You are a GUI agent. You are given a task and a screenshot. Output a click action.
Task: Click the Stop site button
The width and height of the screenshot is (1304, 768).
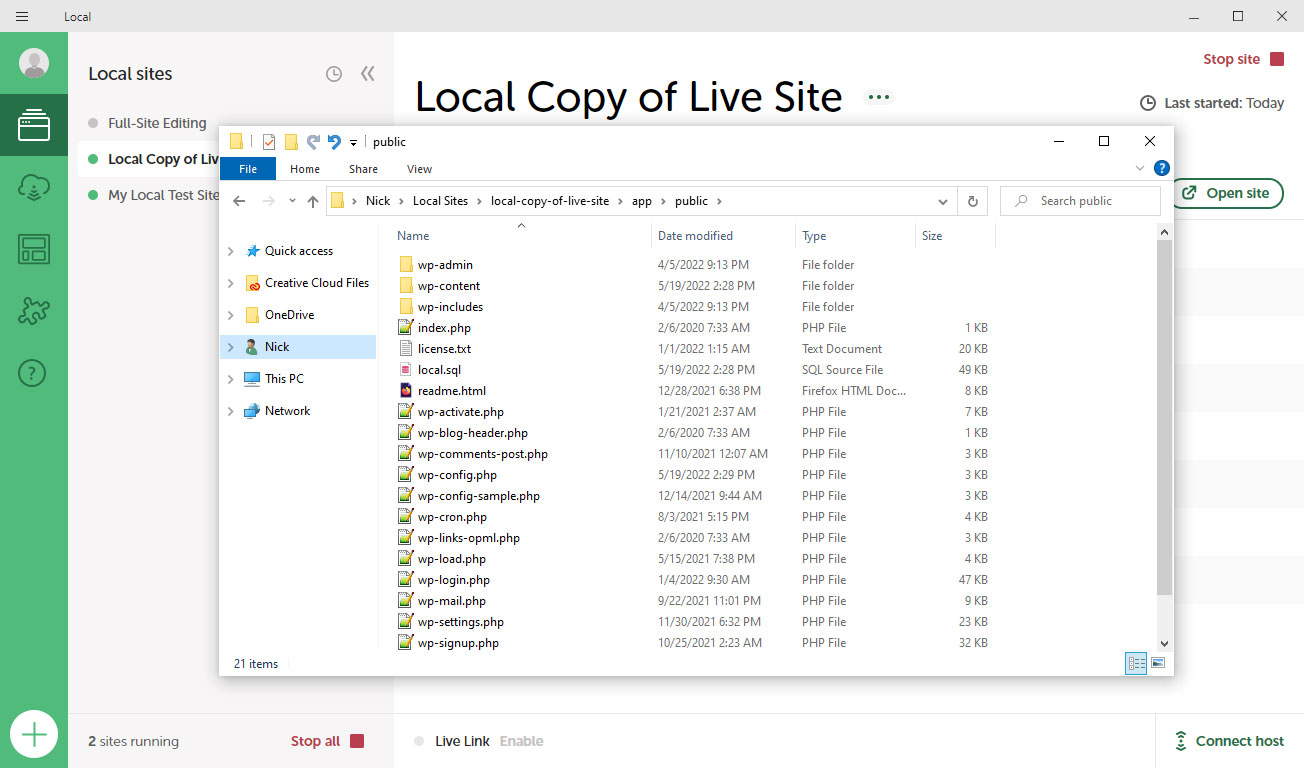[1243, 59]
